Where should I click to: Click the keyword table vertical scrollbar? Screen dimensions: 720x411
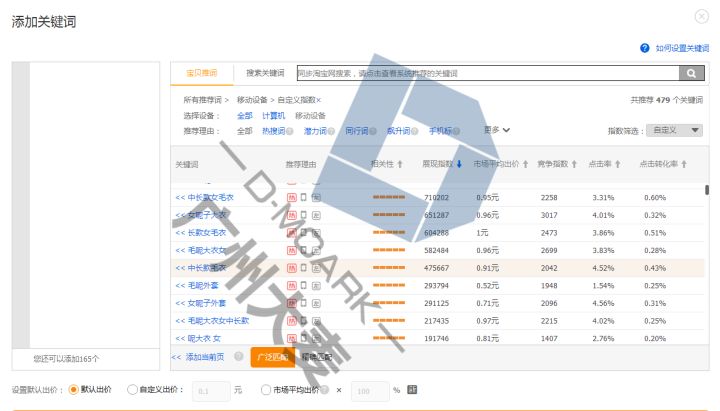coord(707,189)
